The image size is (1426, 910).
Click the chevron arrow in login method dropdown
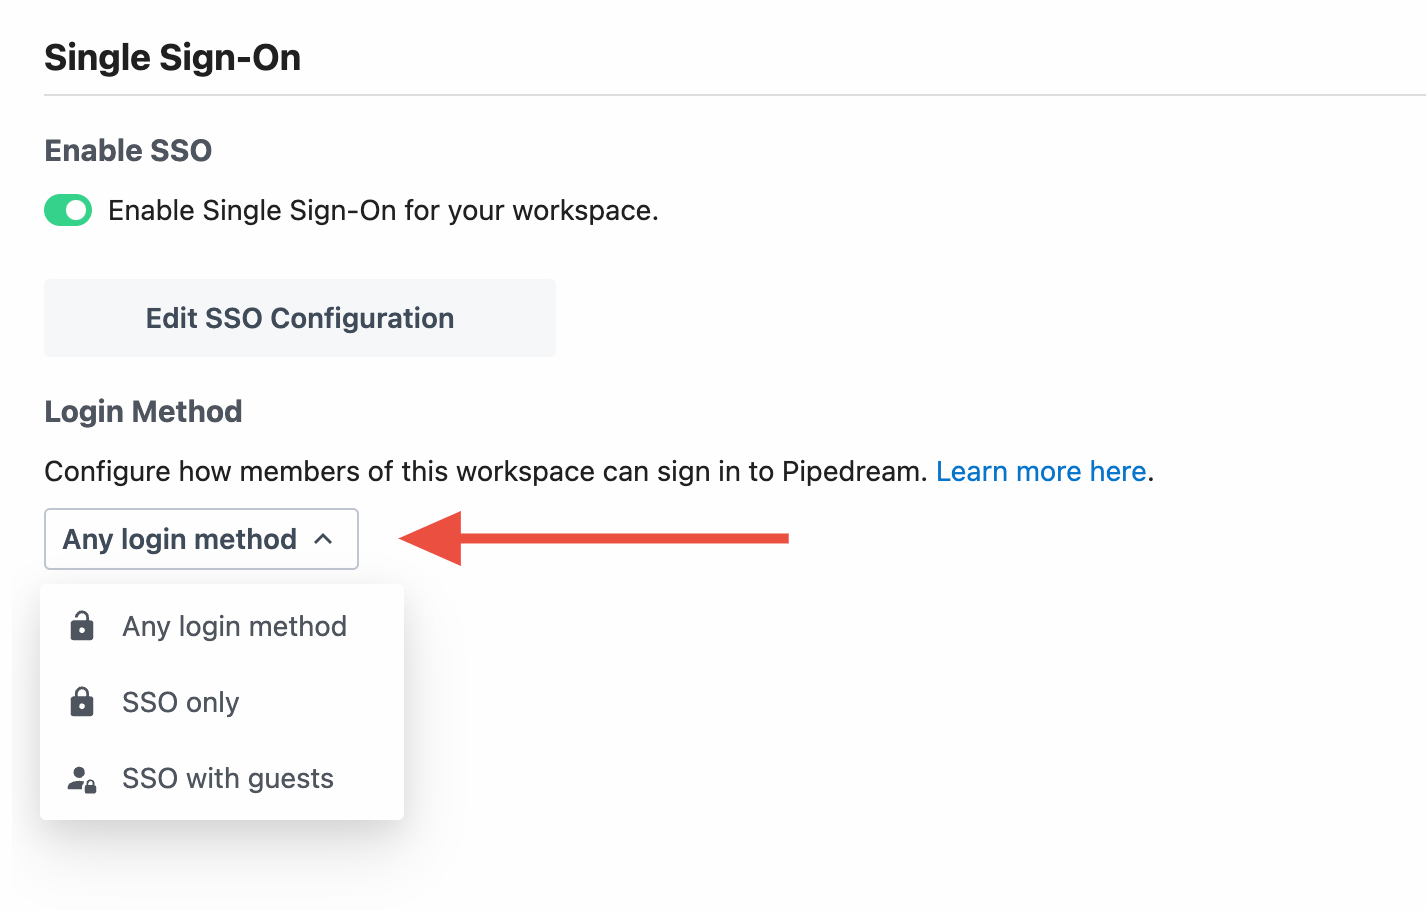click(x=323, y=539)
